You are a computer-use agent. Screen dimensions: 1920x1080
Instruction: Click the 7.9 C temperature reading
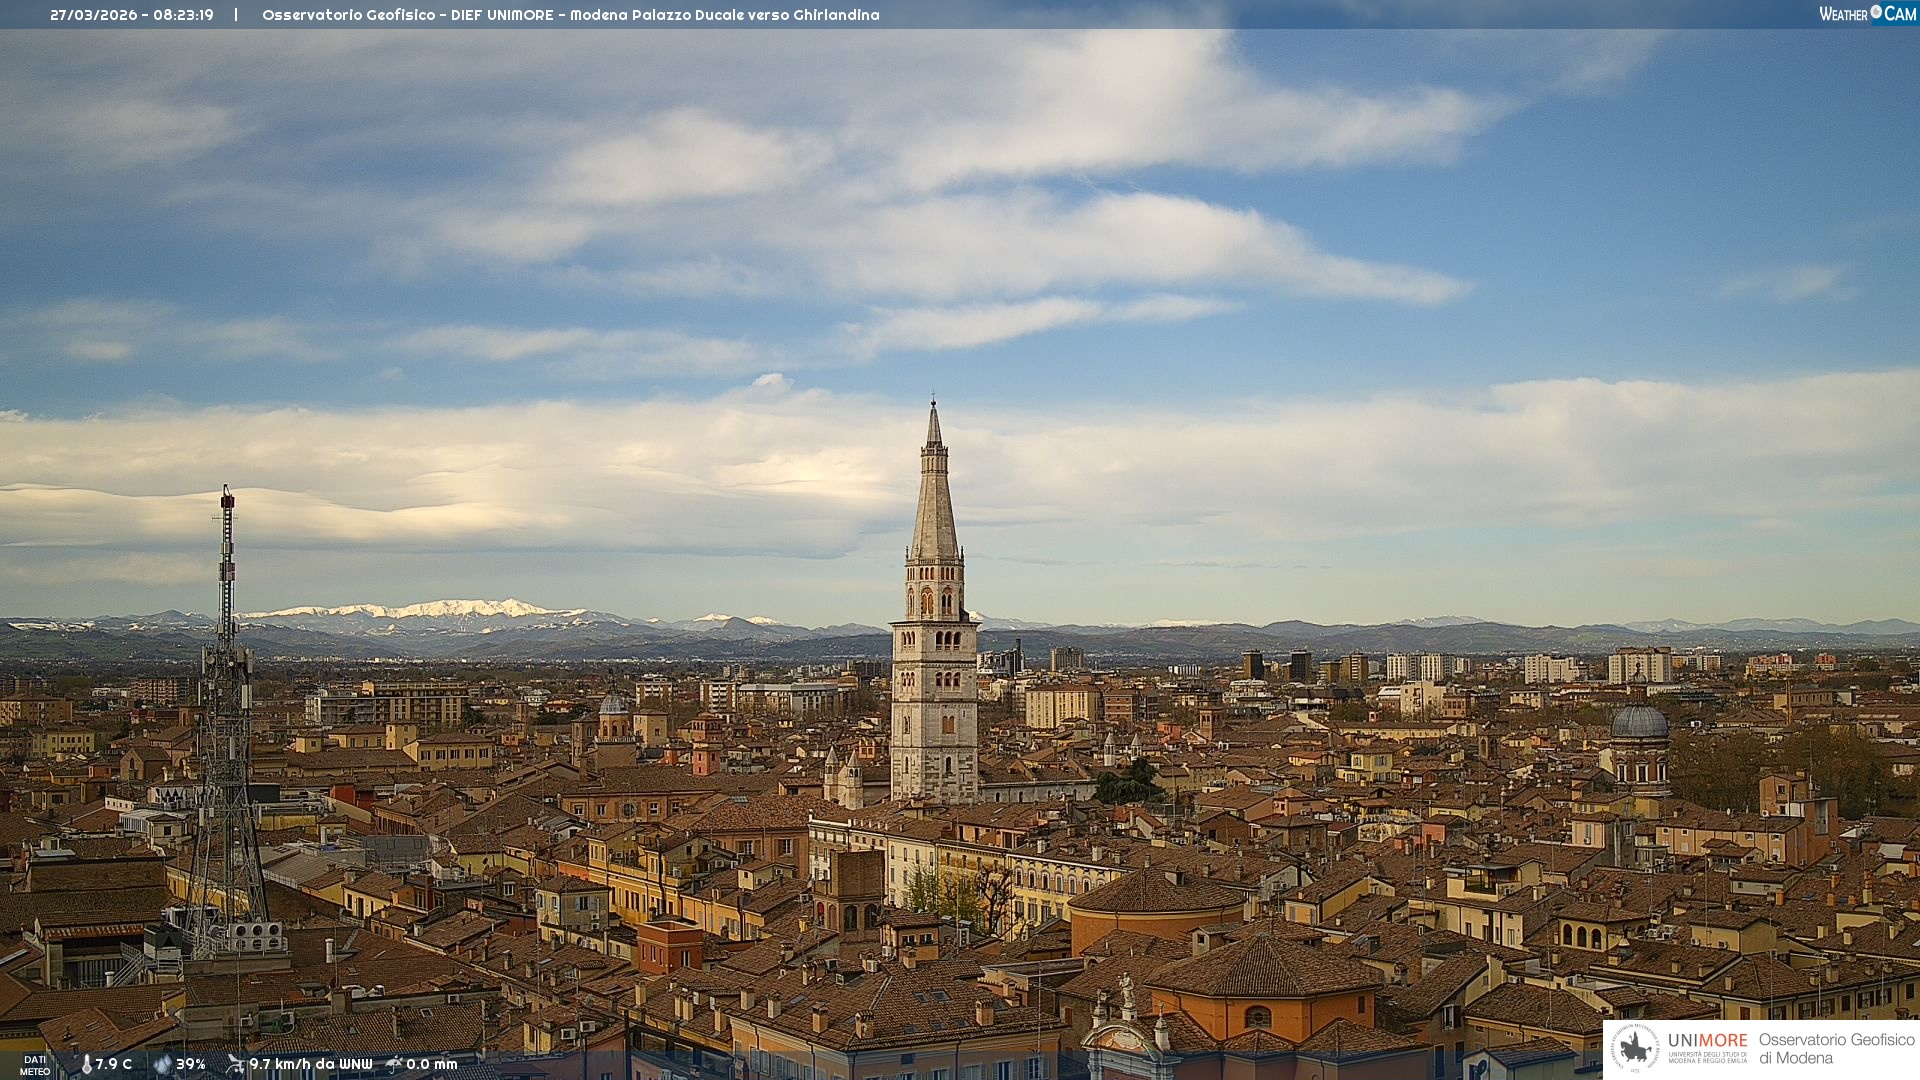point(114,1064)
